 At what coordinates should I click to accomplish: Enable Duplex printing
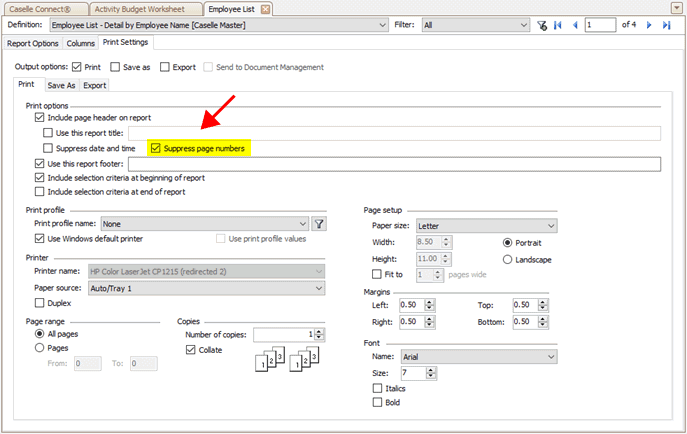click(39, 303)
